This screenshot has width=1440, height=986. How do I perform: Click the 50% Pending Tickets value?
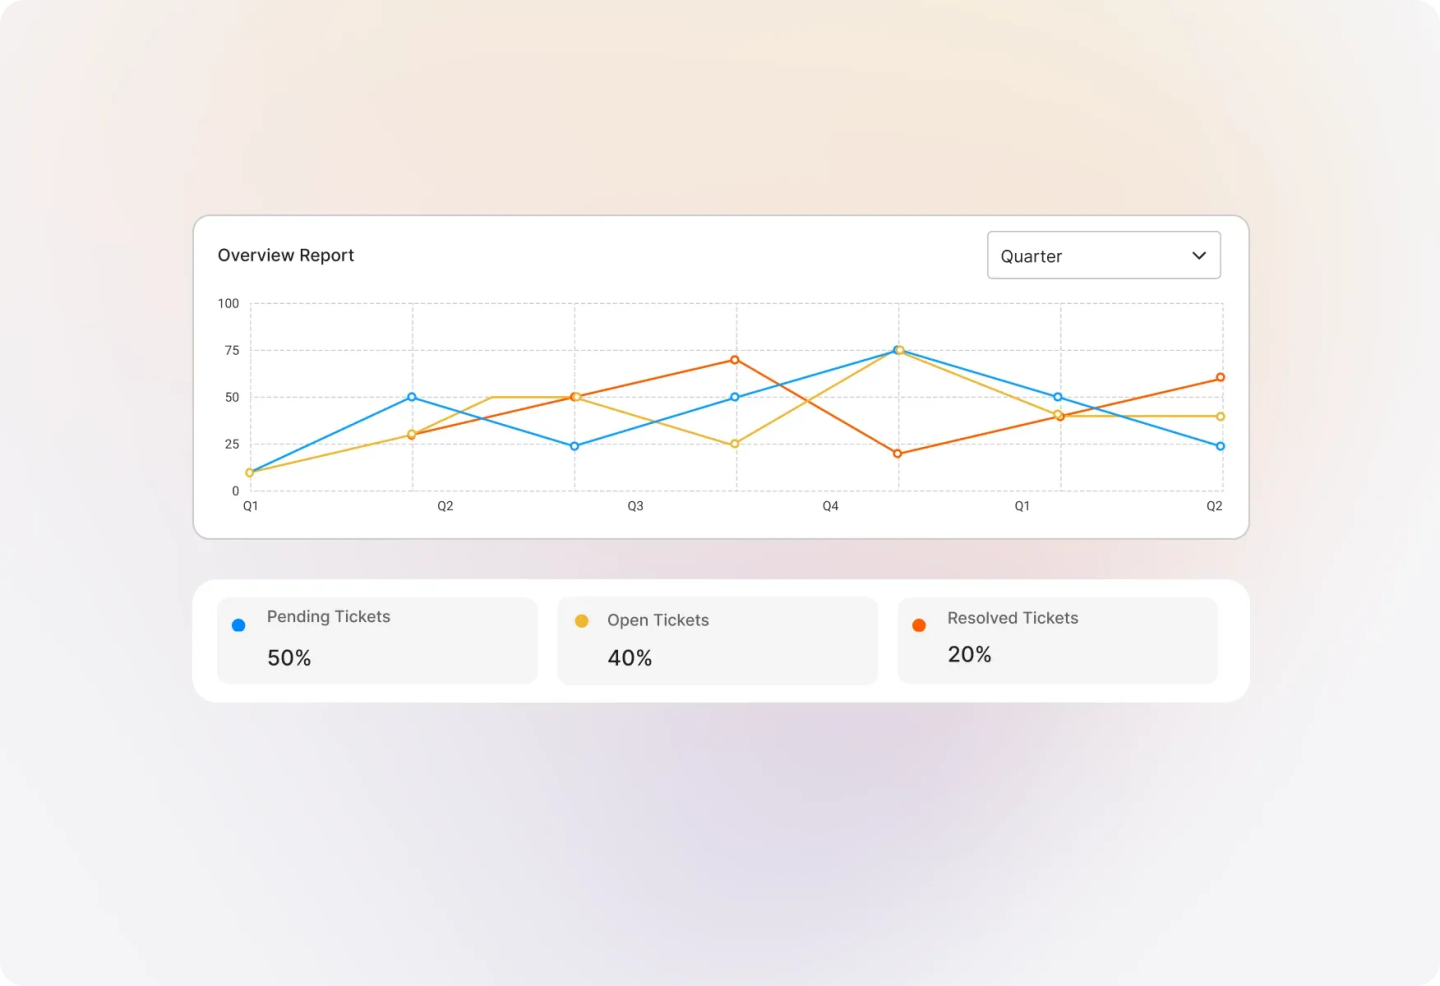(289, 658)
